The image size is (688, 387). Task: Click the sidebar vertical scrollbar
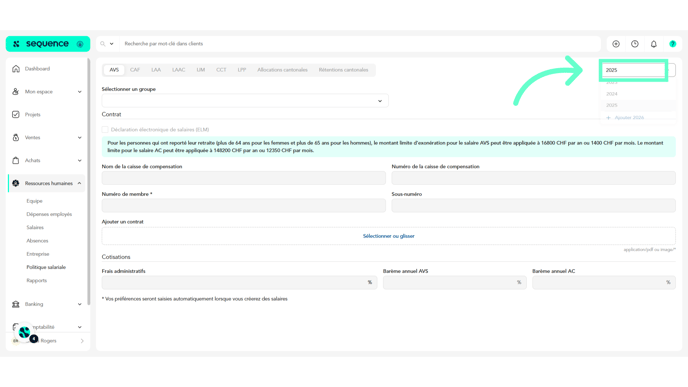coord(89,182)
